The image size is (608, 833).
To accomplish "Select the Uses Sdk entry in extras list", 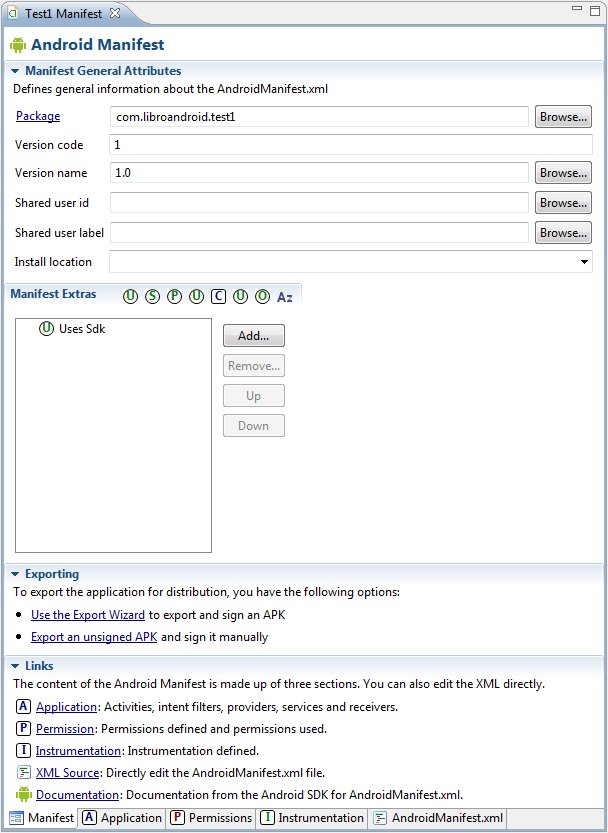I will tap(72, 329).
